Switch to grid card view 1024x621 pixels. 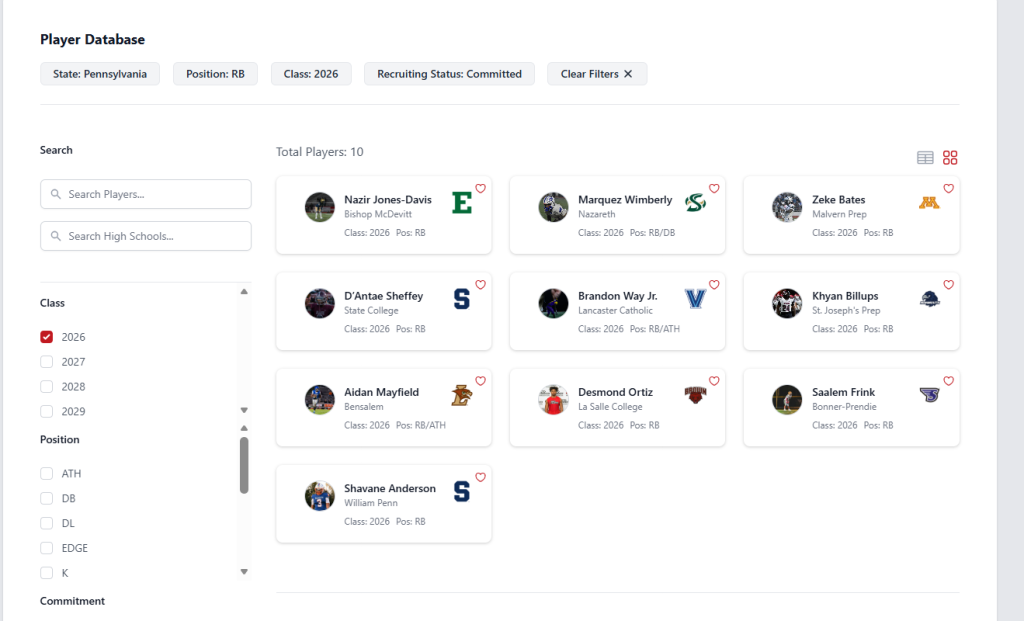[950, 157]
